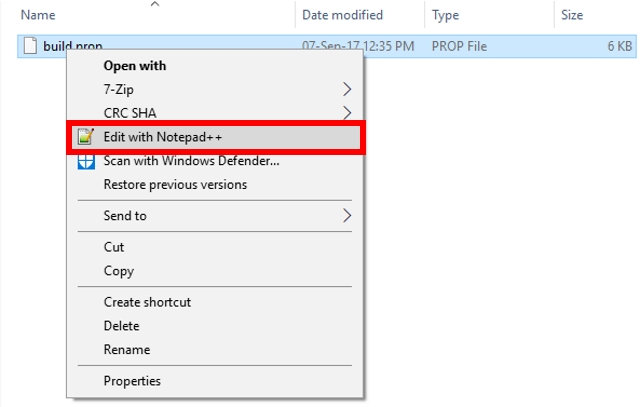This screenshot has width=640, height=407.
Task: Choose Scan with Windows Defender
Action: coord(191,161)
